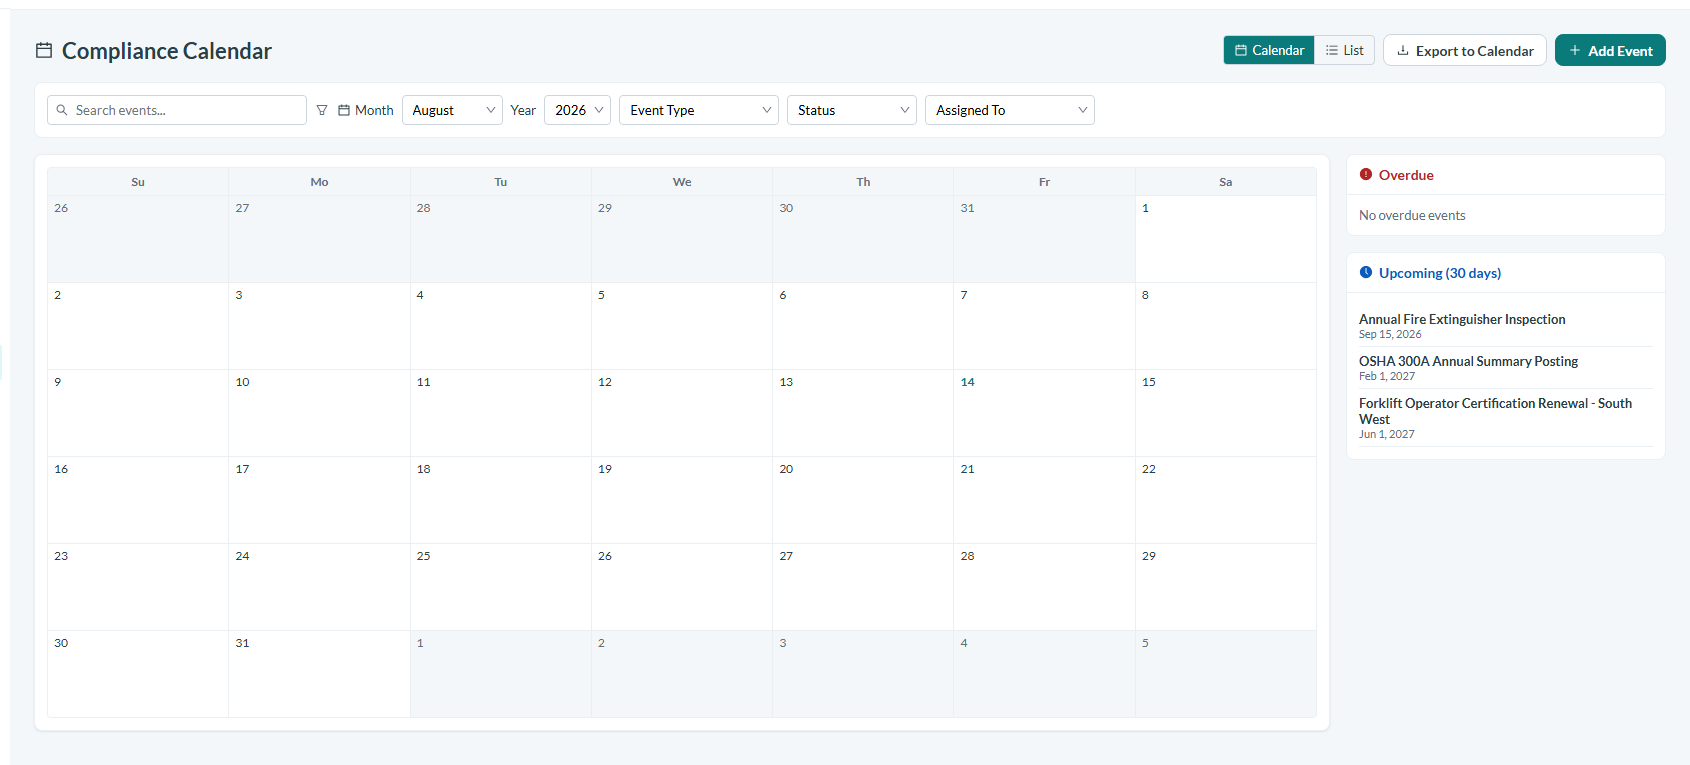
Task: Open the OSHA 300A Annual Summary Posting event
Action: click(1468, 361)
